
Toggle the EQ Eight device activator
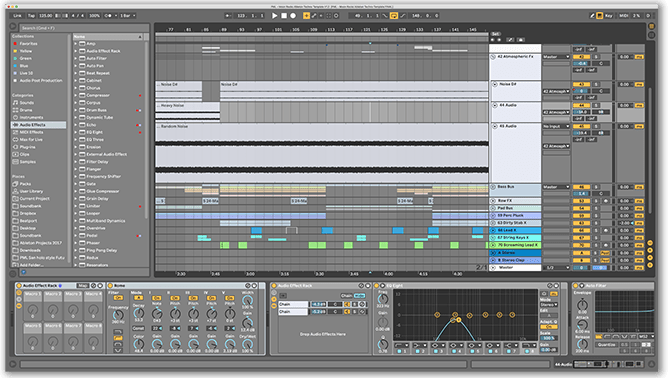pyautogui.click(x=377, y=285)
